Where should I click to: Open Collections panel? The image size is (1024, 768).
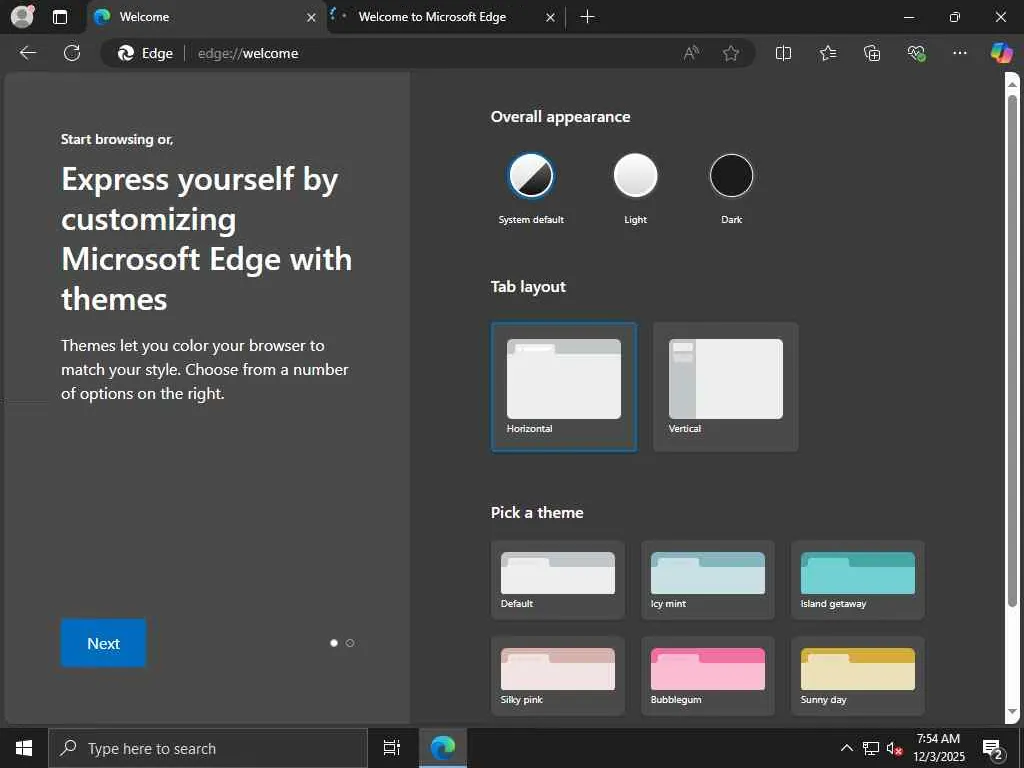click(x=872, y=53)
